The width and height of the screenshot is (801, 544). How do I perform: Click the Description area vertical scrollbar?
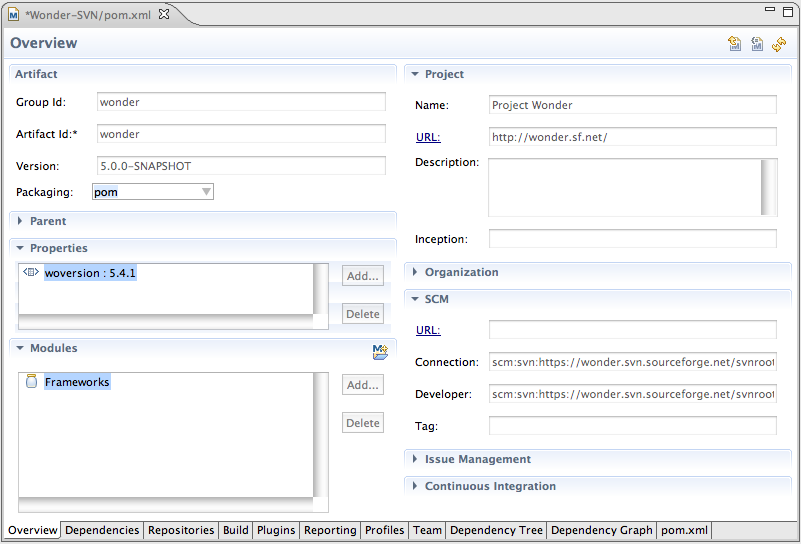[768, 187]
